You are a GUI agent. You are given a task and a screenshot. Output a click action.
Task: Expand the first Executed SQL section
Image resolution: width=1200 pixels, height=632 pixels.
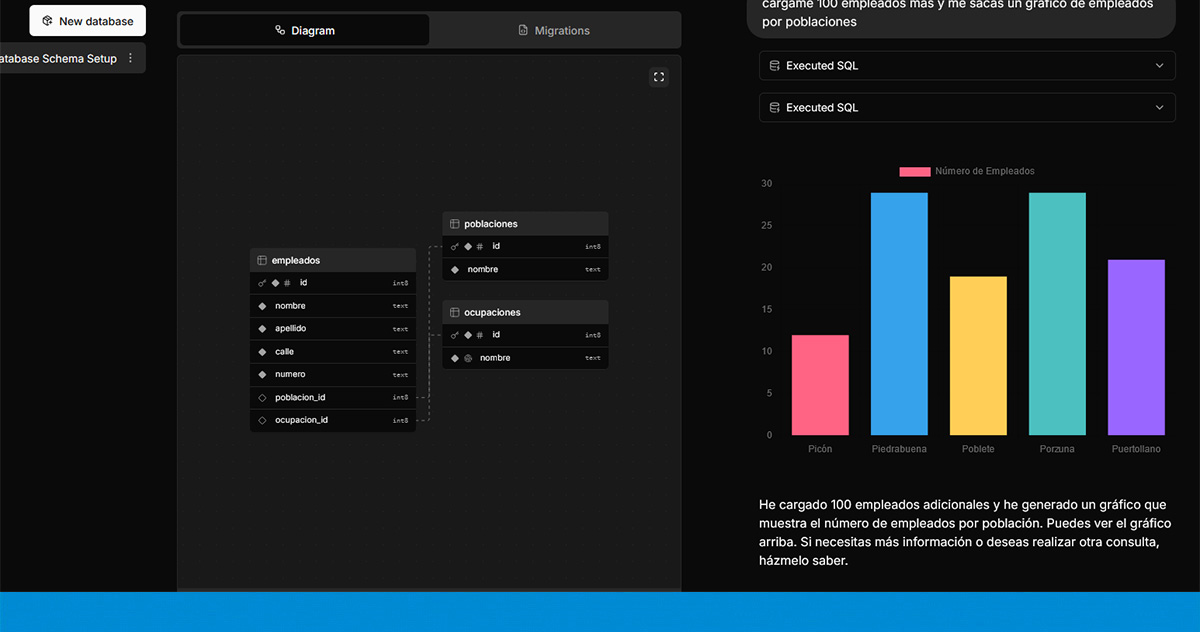tap(1159, 66)
